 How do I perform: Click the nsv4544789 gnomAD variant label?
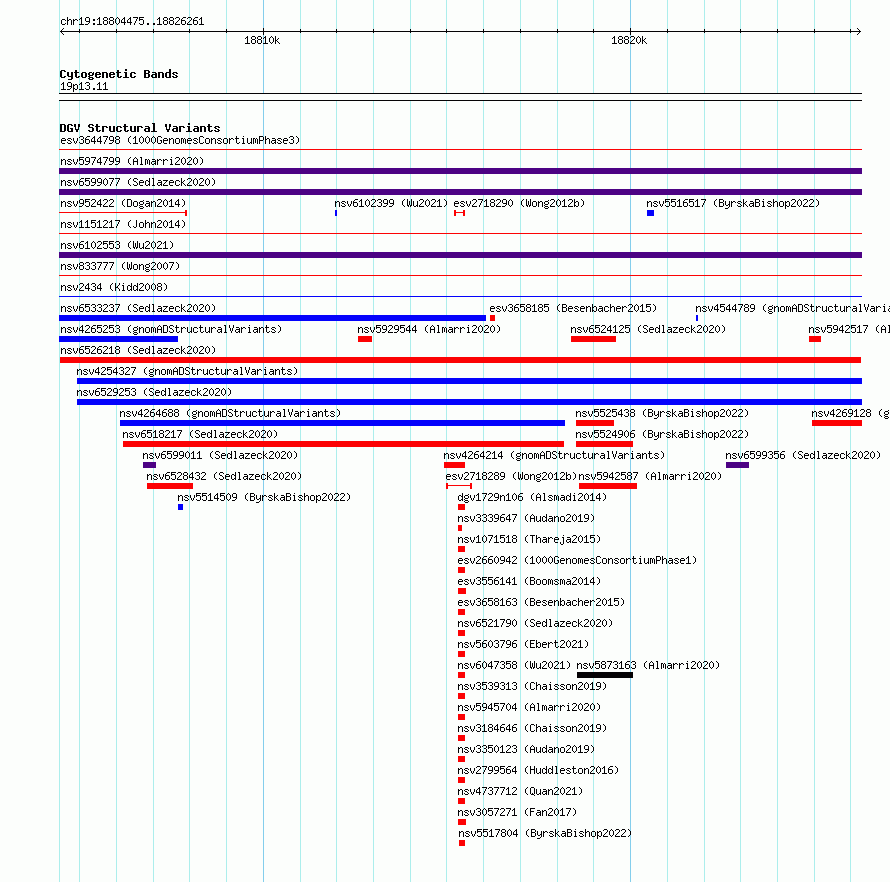[x=792, y=308]
